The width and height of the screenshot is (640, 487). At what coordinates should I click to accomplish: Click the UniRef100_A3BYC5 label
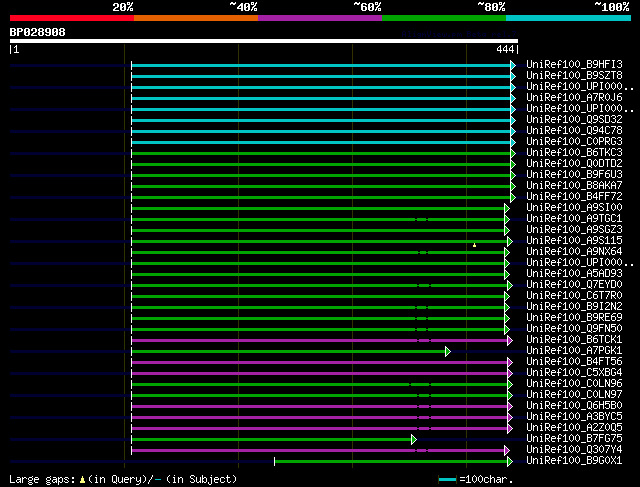[x=574, y=417]
